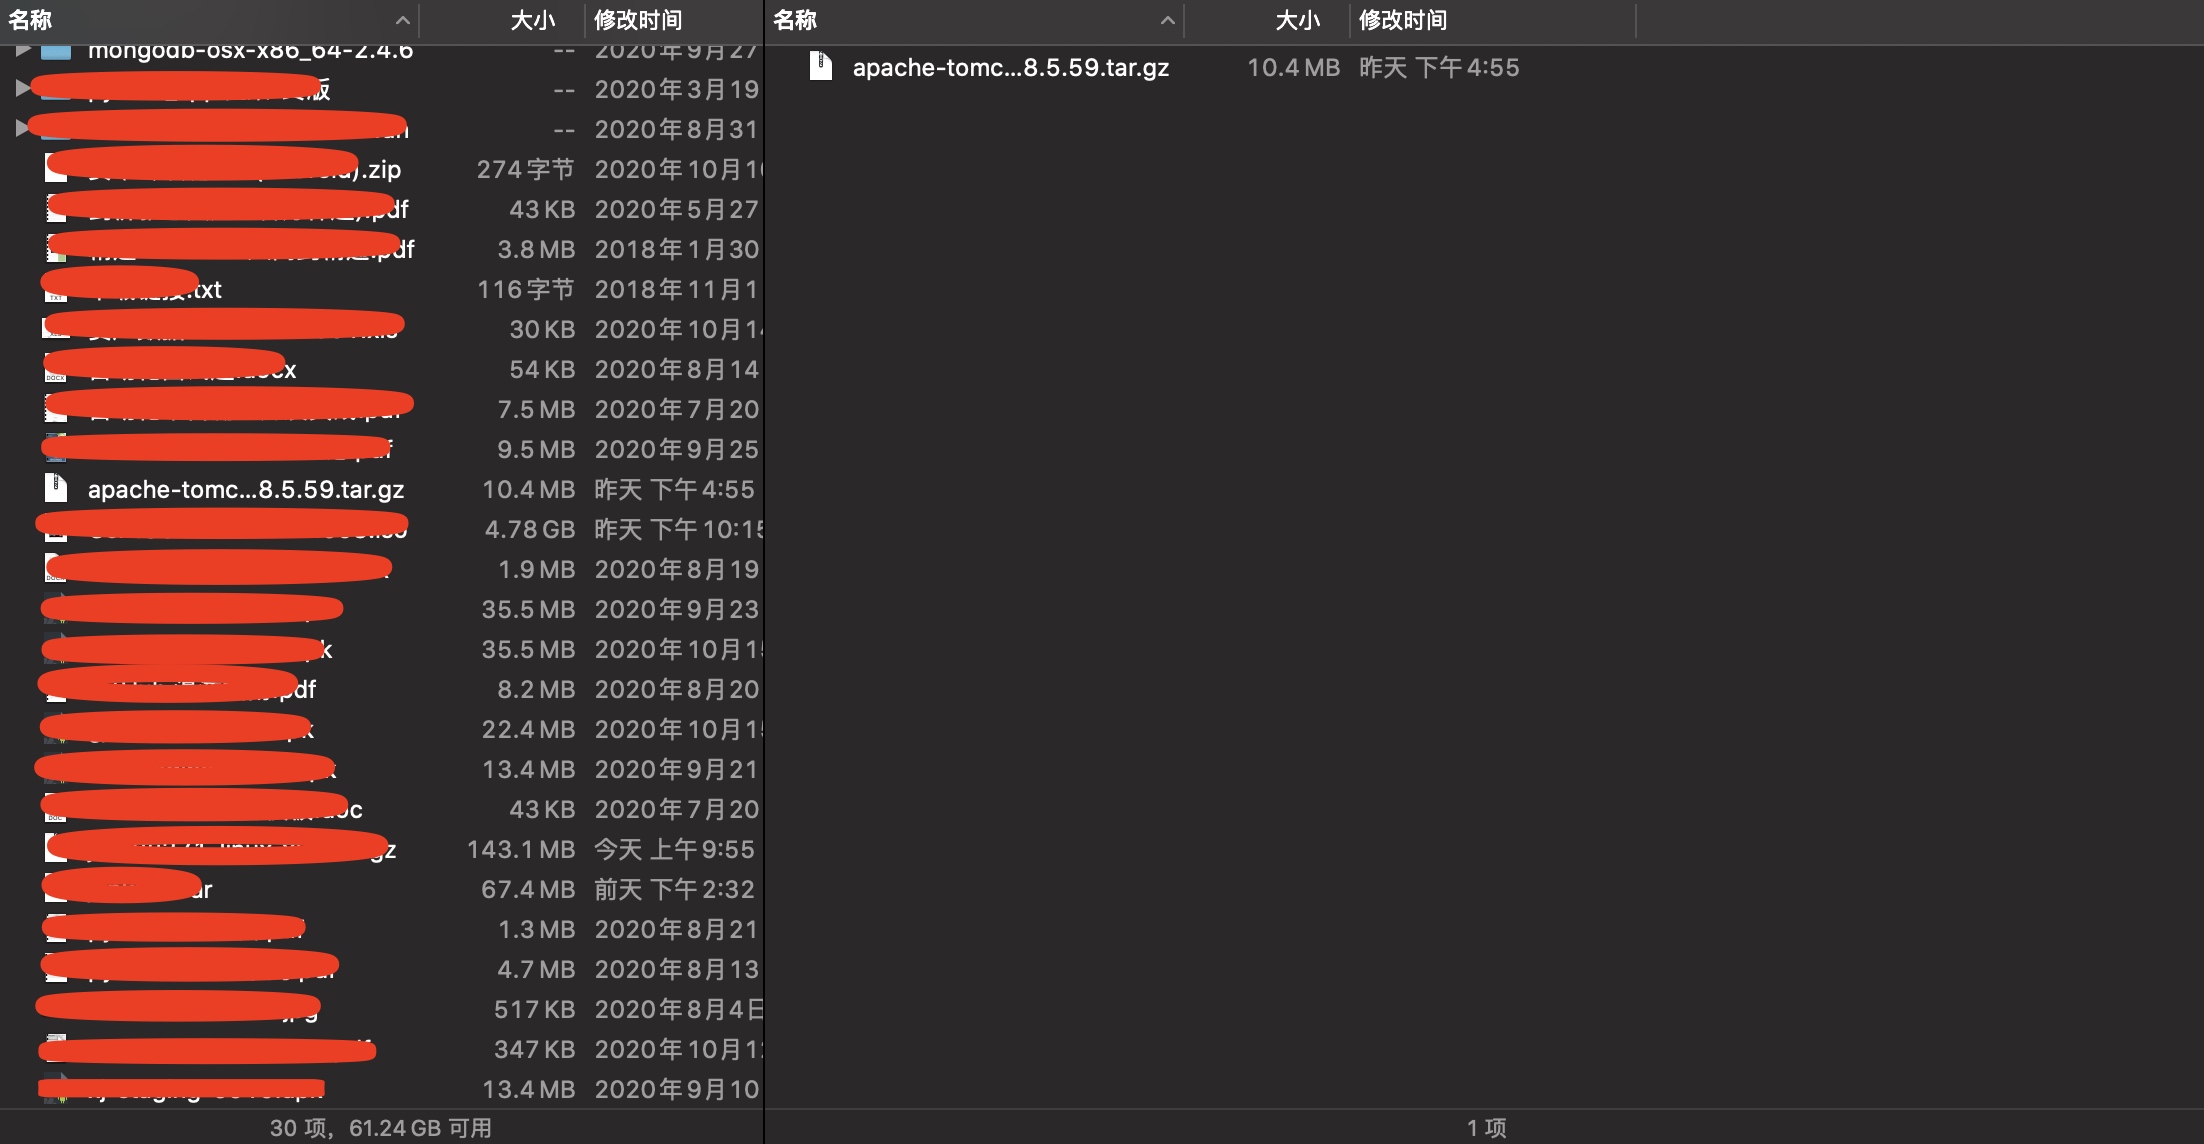
Task: Expand the folder modified 2020年8月31
Action: pos(22,128)
